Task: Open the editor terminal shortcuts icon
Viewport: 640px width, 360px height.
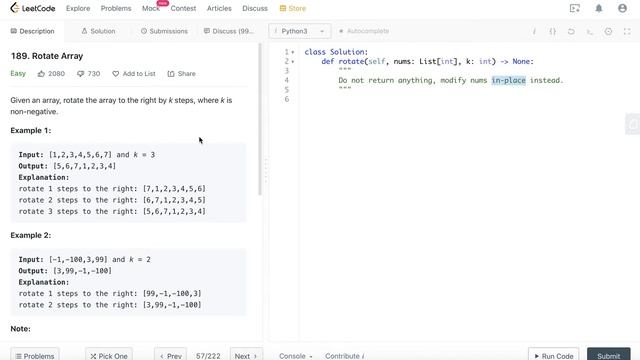Action: click(x=590, y=31)
